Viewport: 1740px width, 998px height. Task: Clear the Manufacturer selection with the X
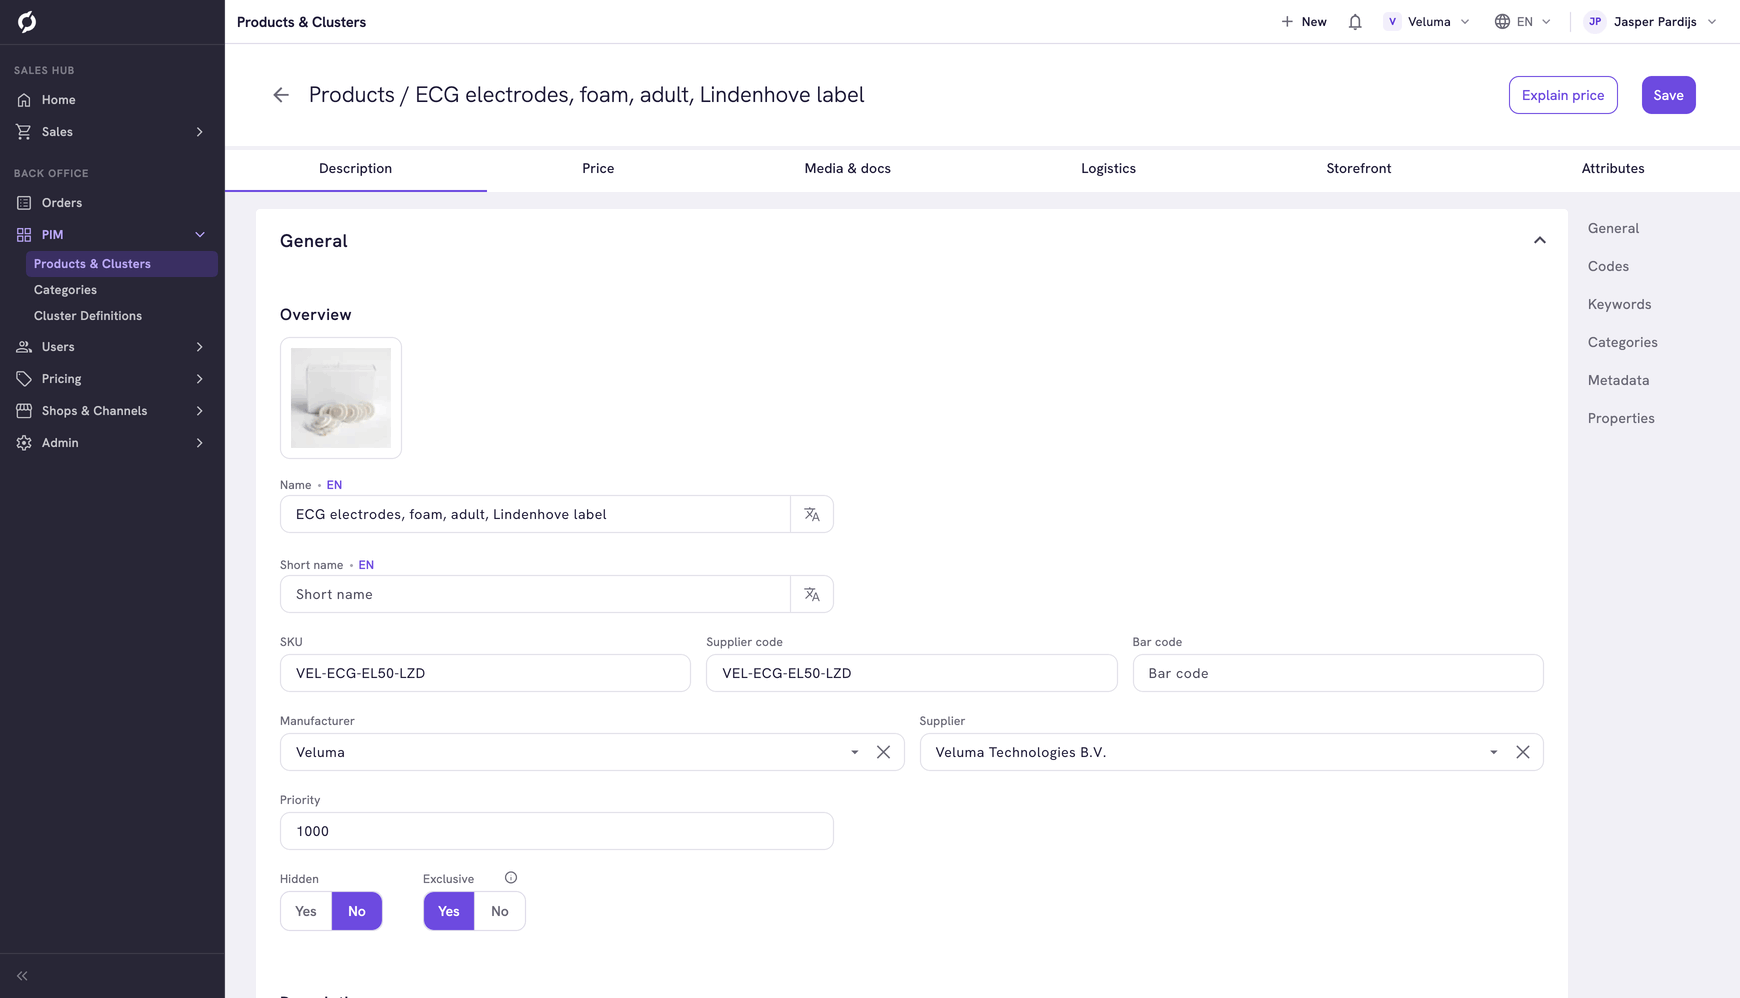click(883, 752)
